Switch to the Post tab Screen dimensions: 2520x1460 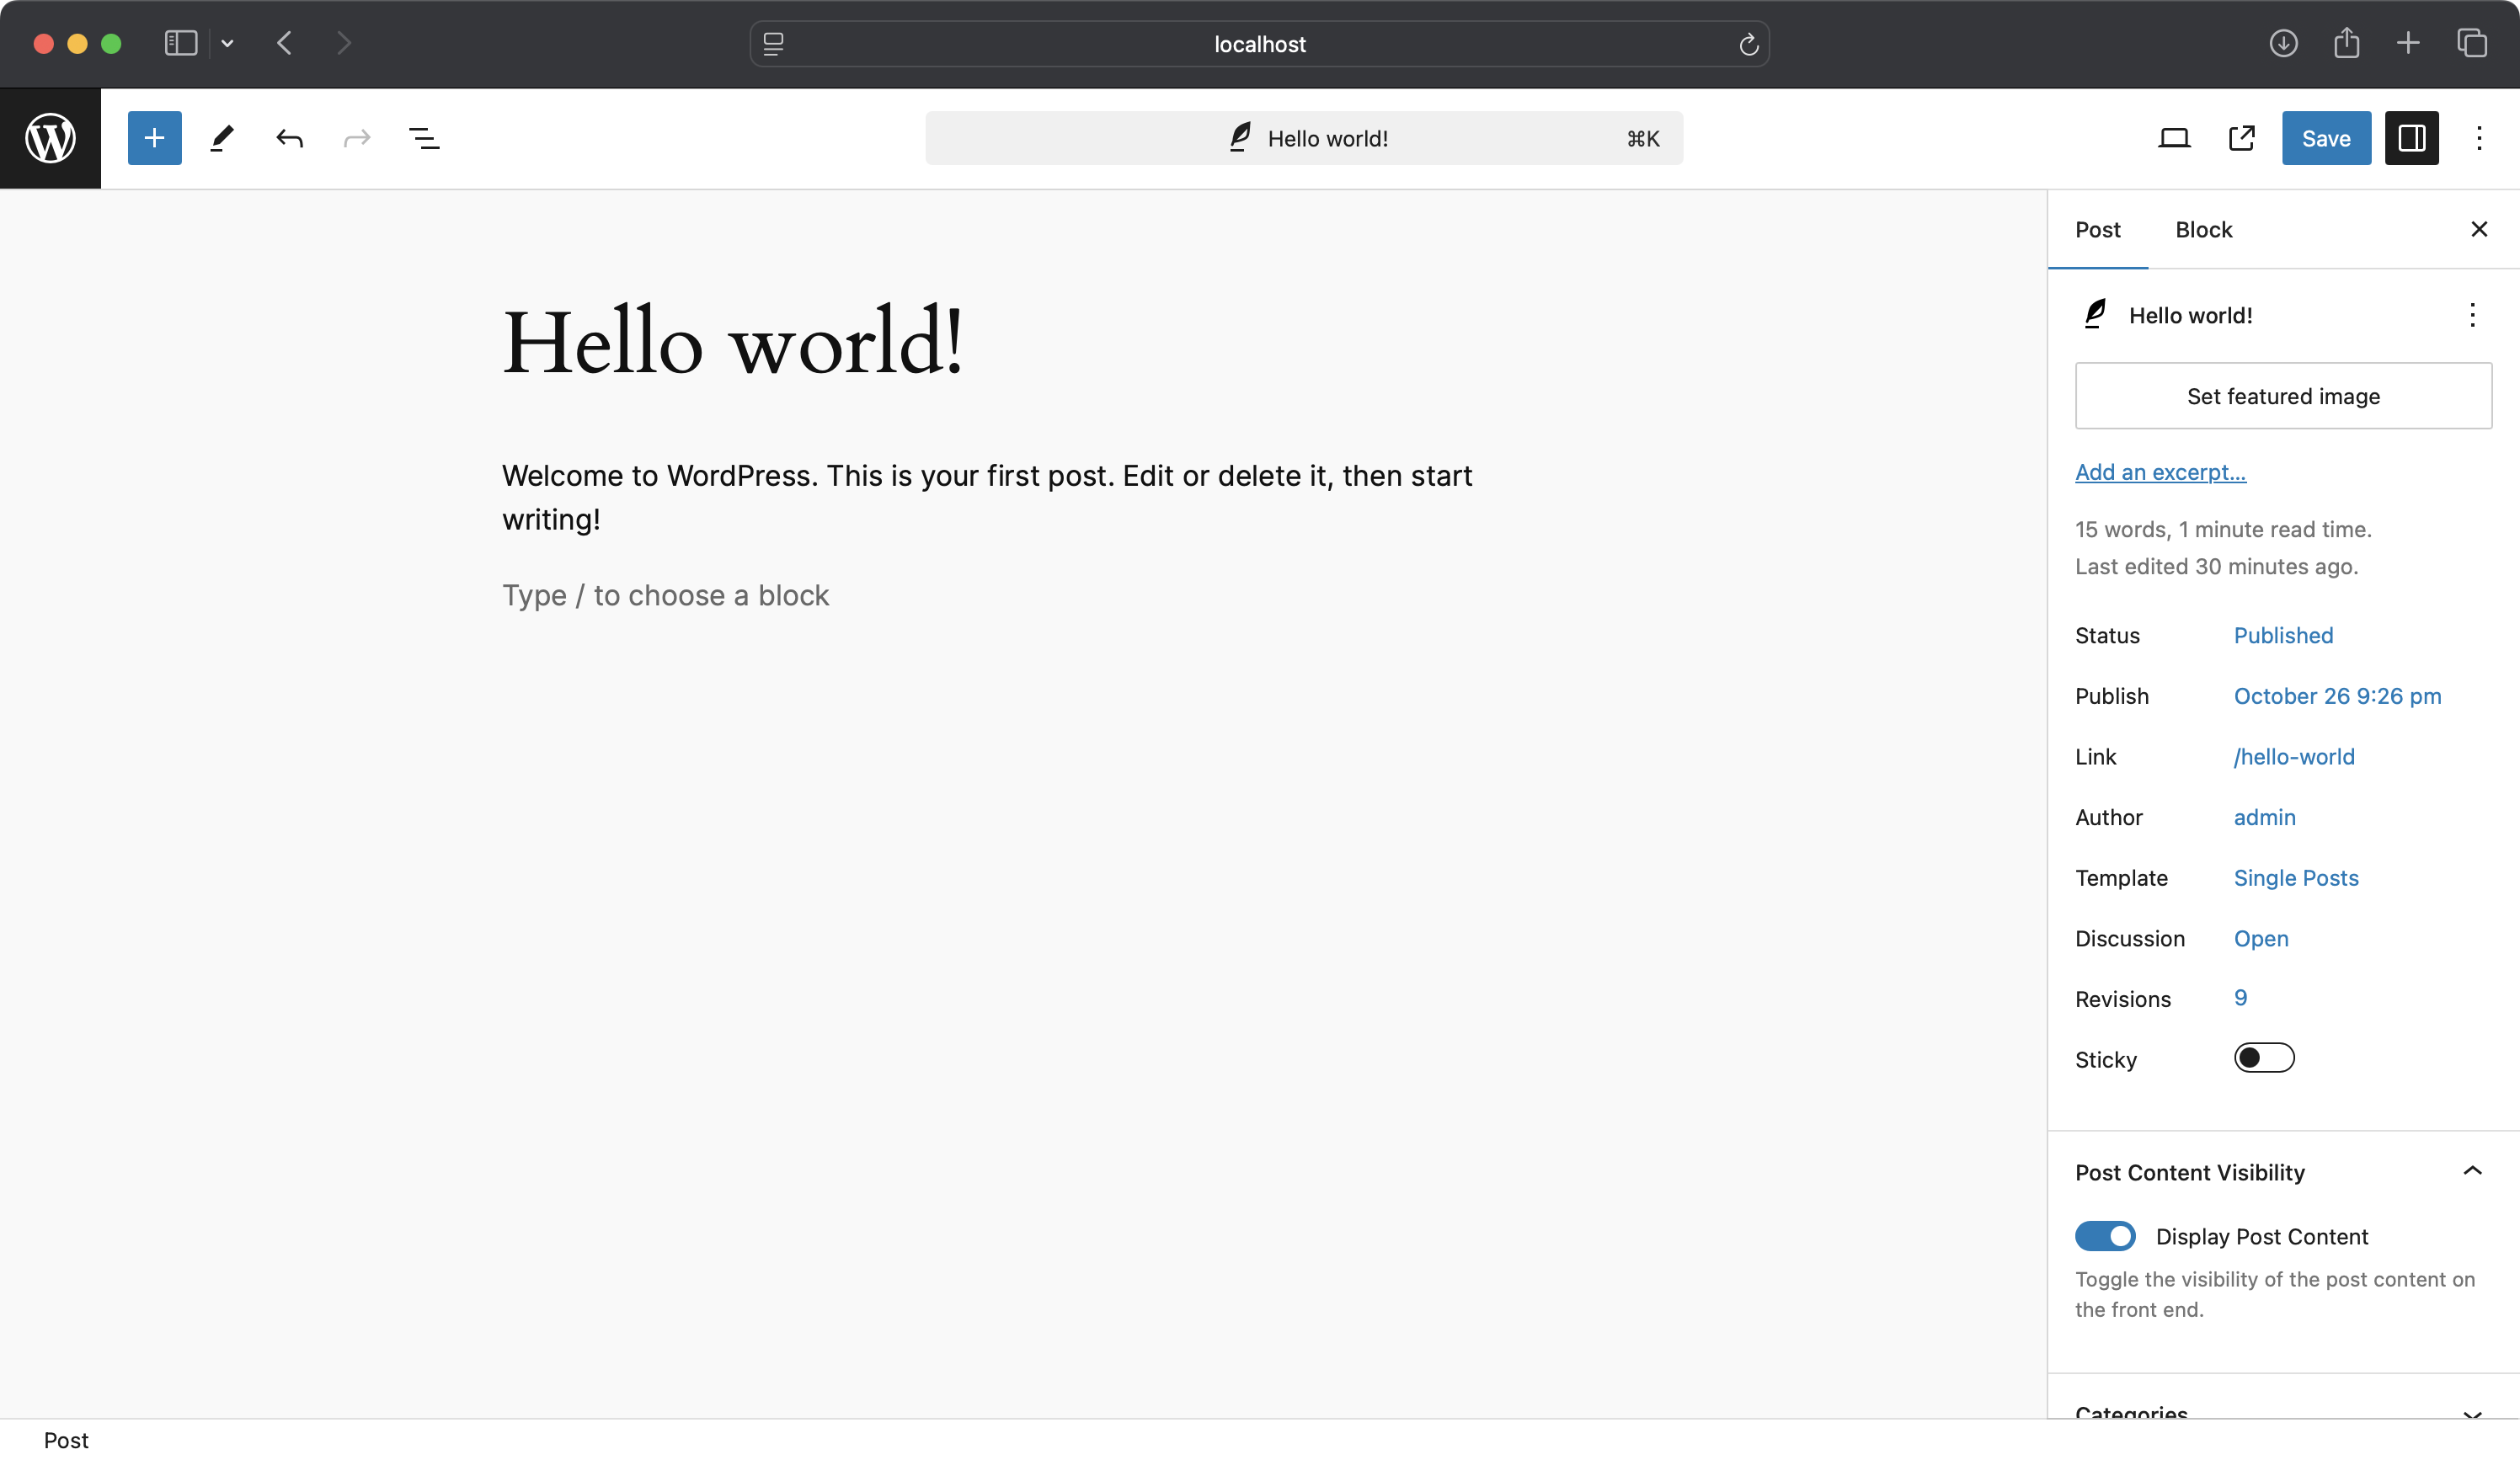coord(2098,227)
